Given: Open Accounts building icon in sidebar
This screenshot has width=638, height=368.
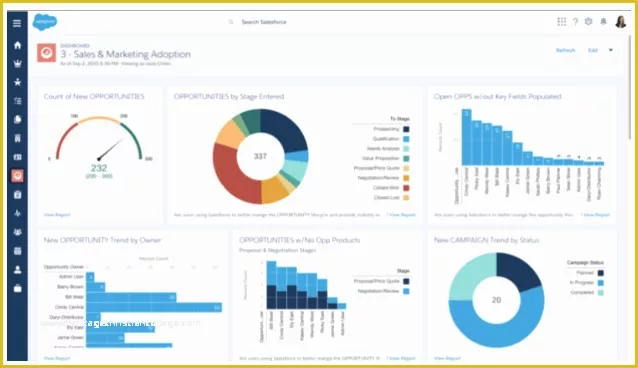Looking at the screenshot, I should click(17, 138).
